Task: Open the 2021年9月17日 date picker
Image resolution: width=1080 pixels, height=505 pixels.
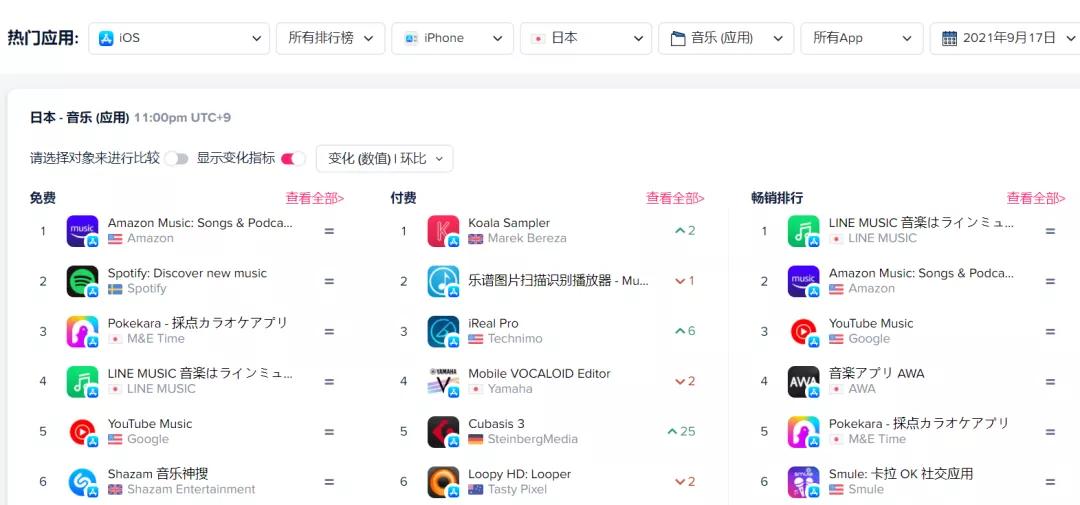Action: tap(1005, 38)
